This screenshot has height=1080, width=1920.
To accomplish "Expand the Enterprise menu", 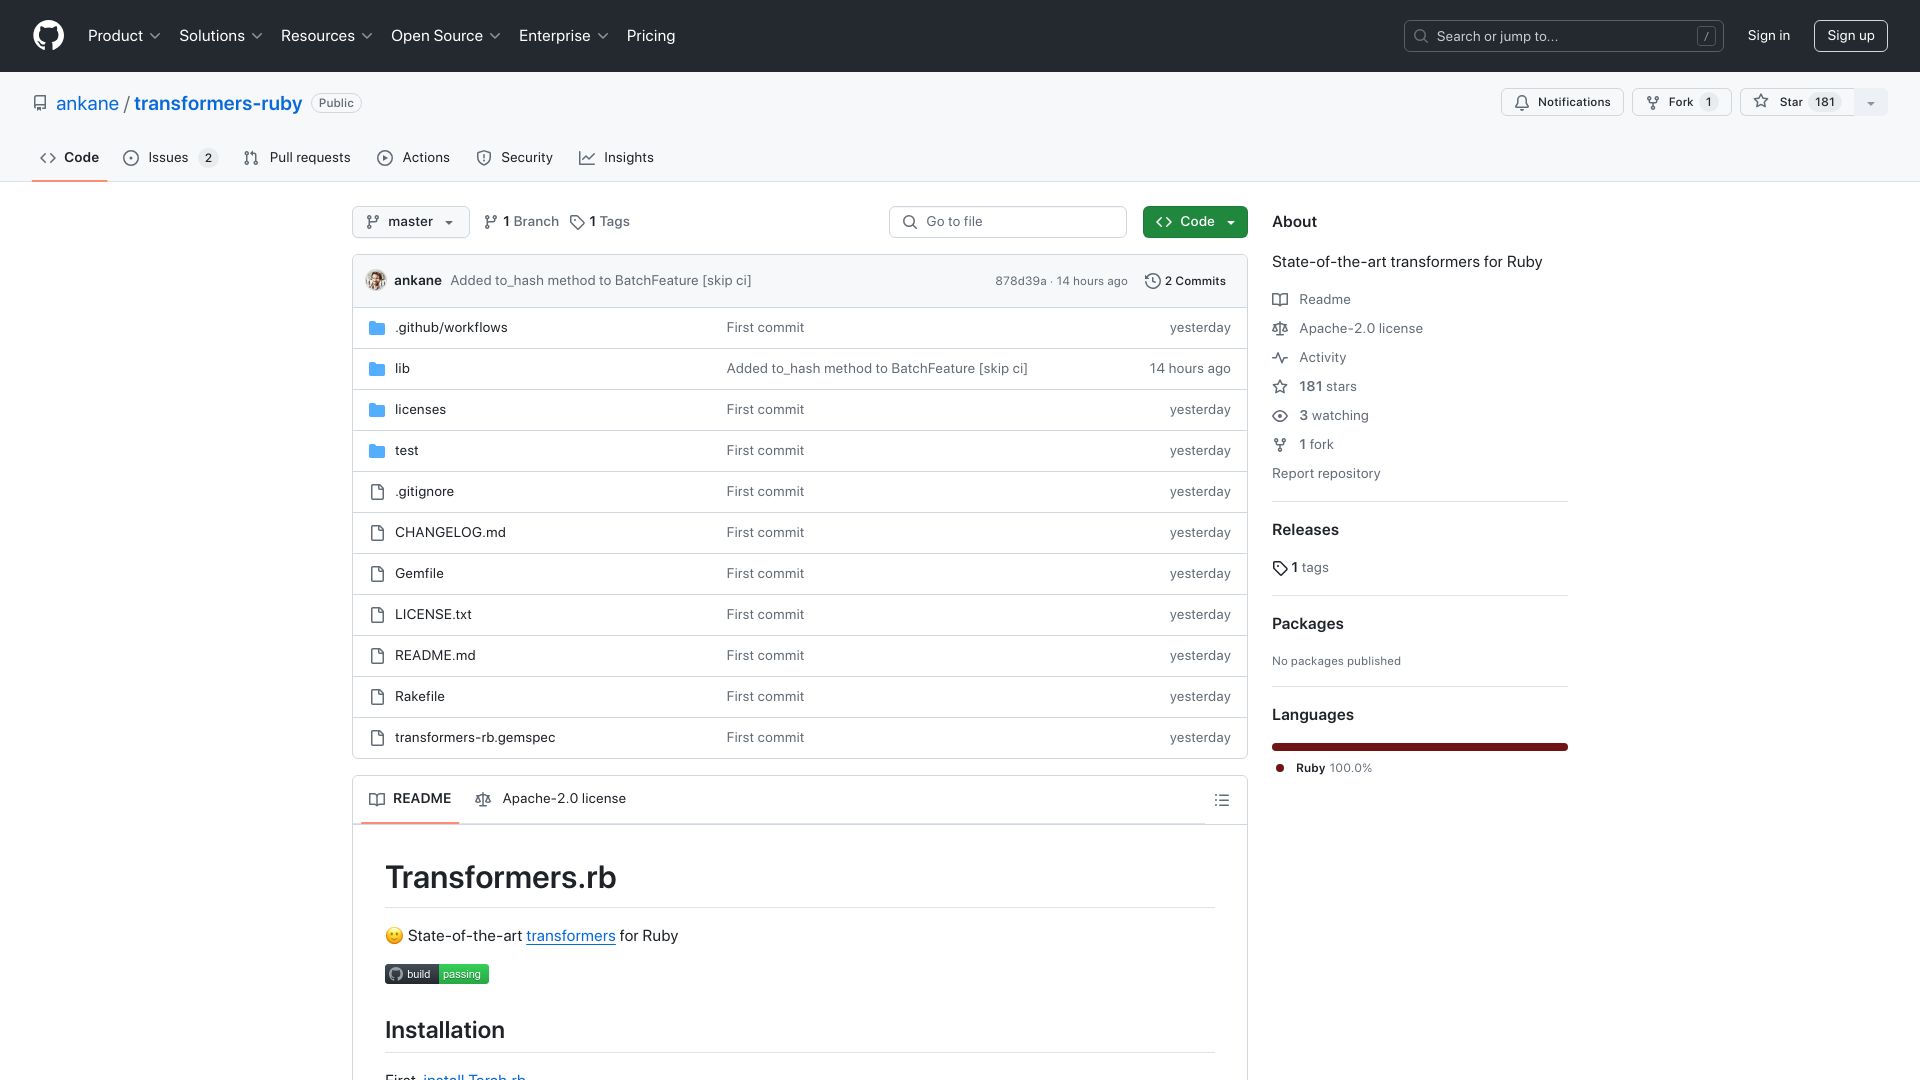I will 564,36.
